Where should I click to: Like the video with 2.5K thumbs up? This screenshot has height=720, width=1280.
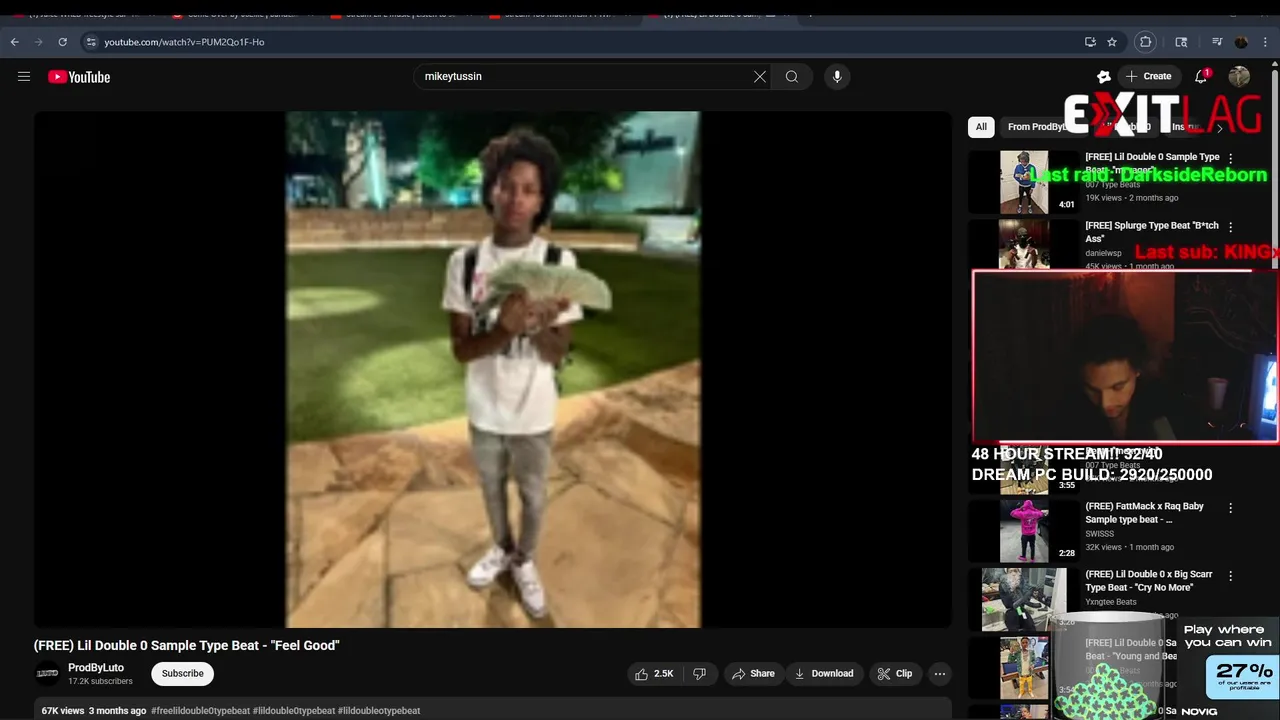[654, 674]
